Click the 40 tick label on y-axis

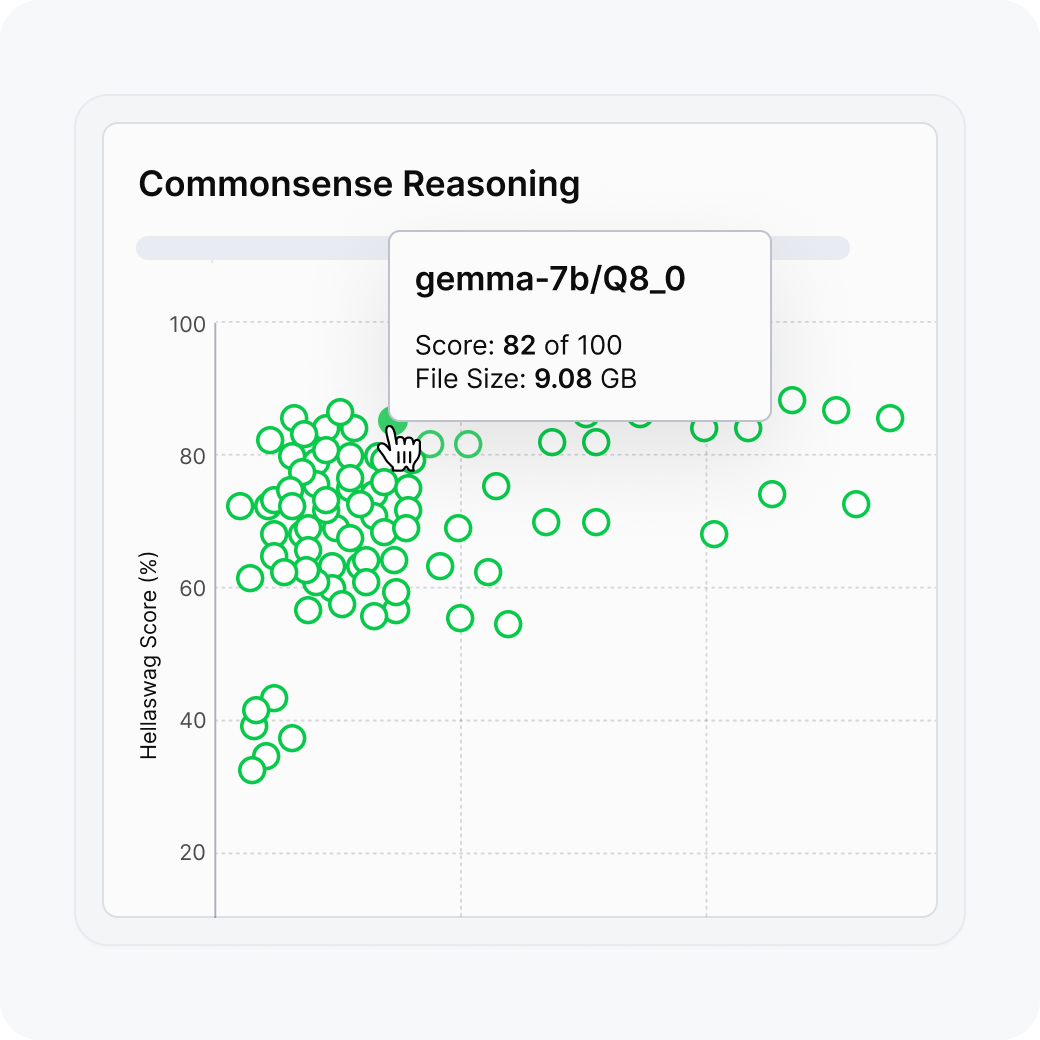(192, 721)
